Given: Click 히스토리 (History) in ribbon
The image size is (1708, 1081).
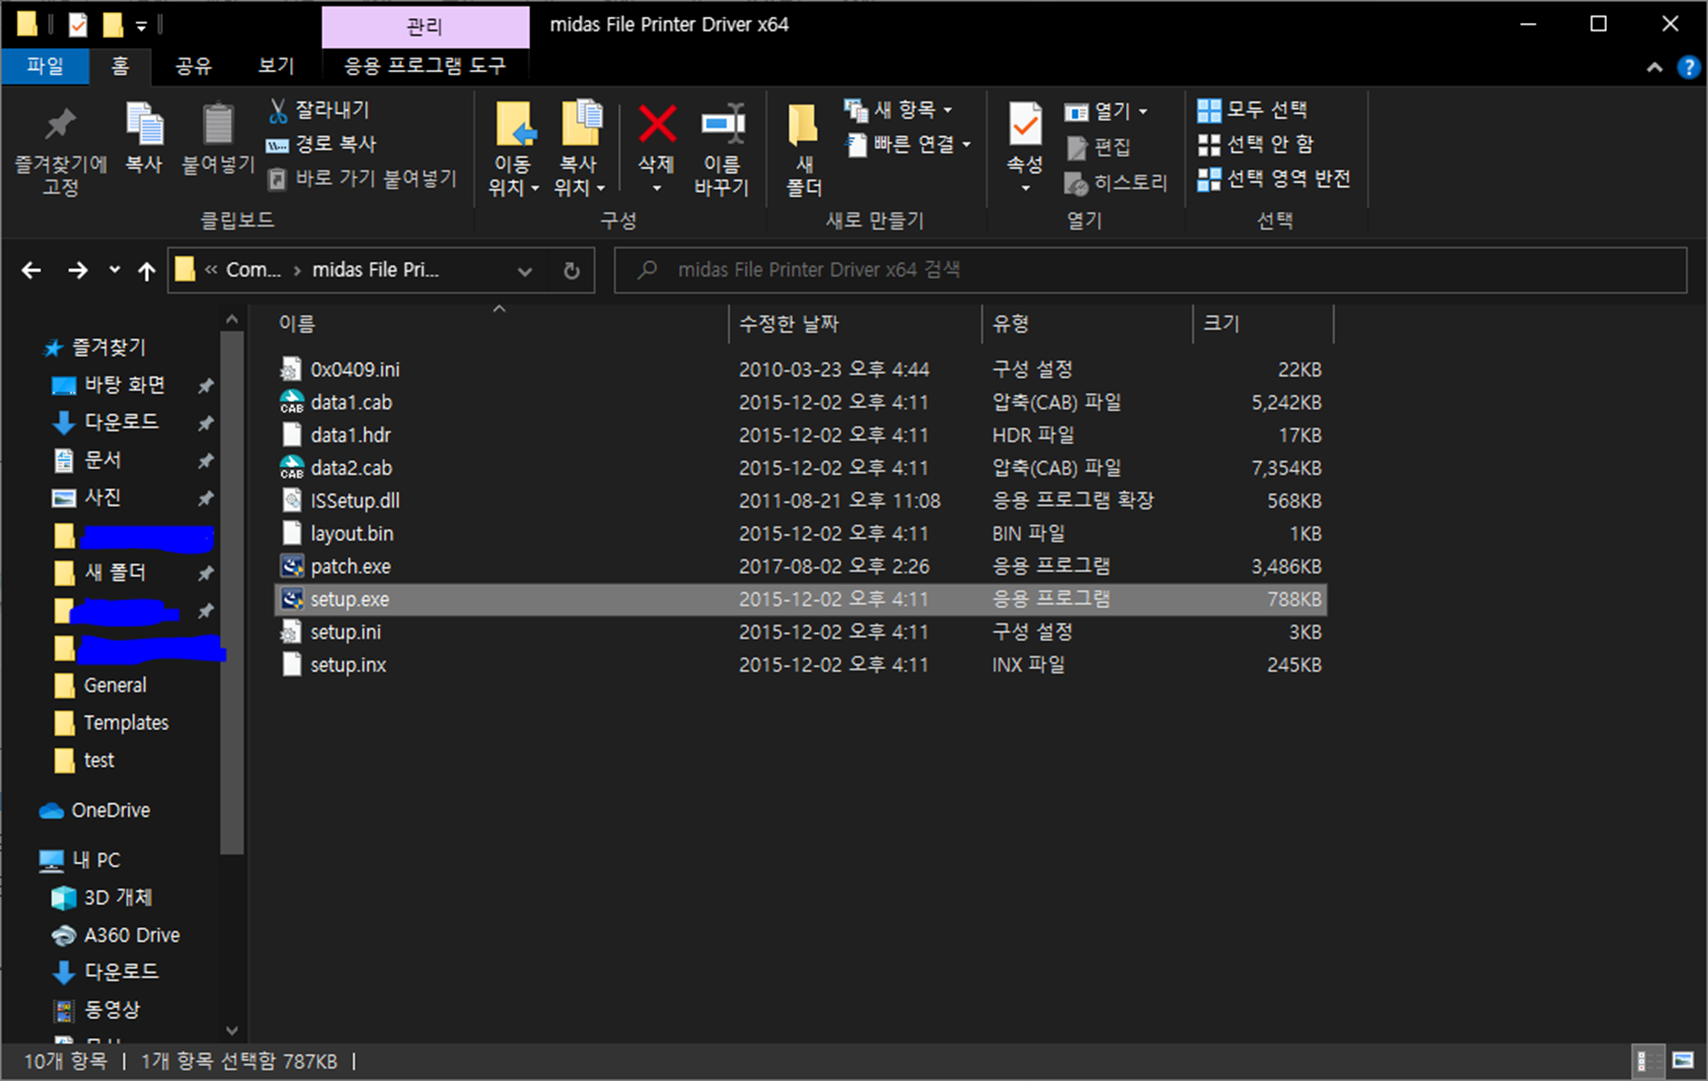Looking at the screenshot, I should tap(1115, 182).
